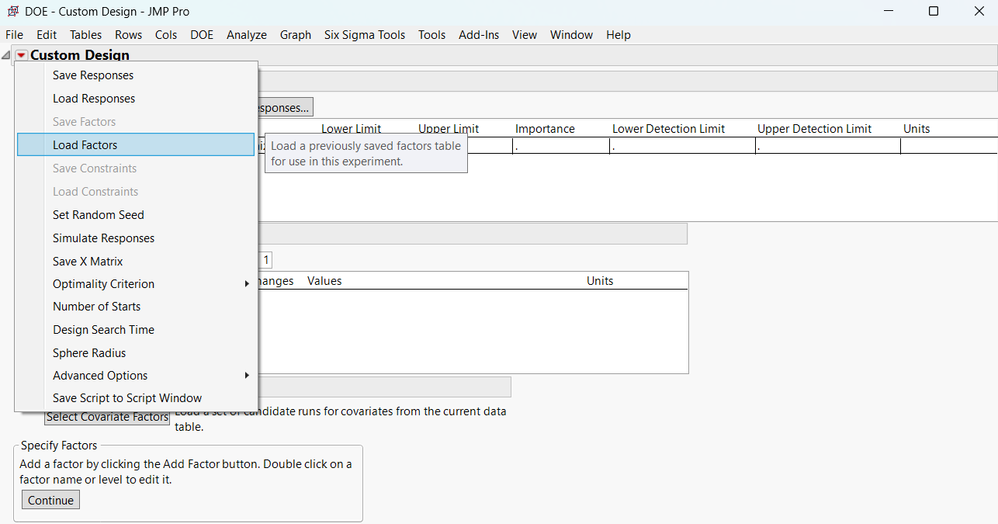998x524 pixels.
Task: Open the Rows menu
Action: pos(129,35)
